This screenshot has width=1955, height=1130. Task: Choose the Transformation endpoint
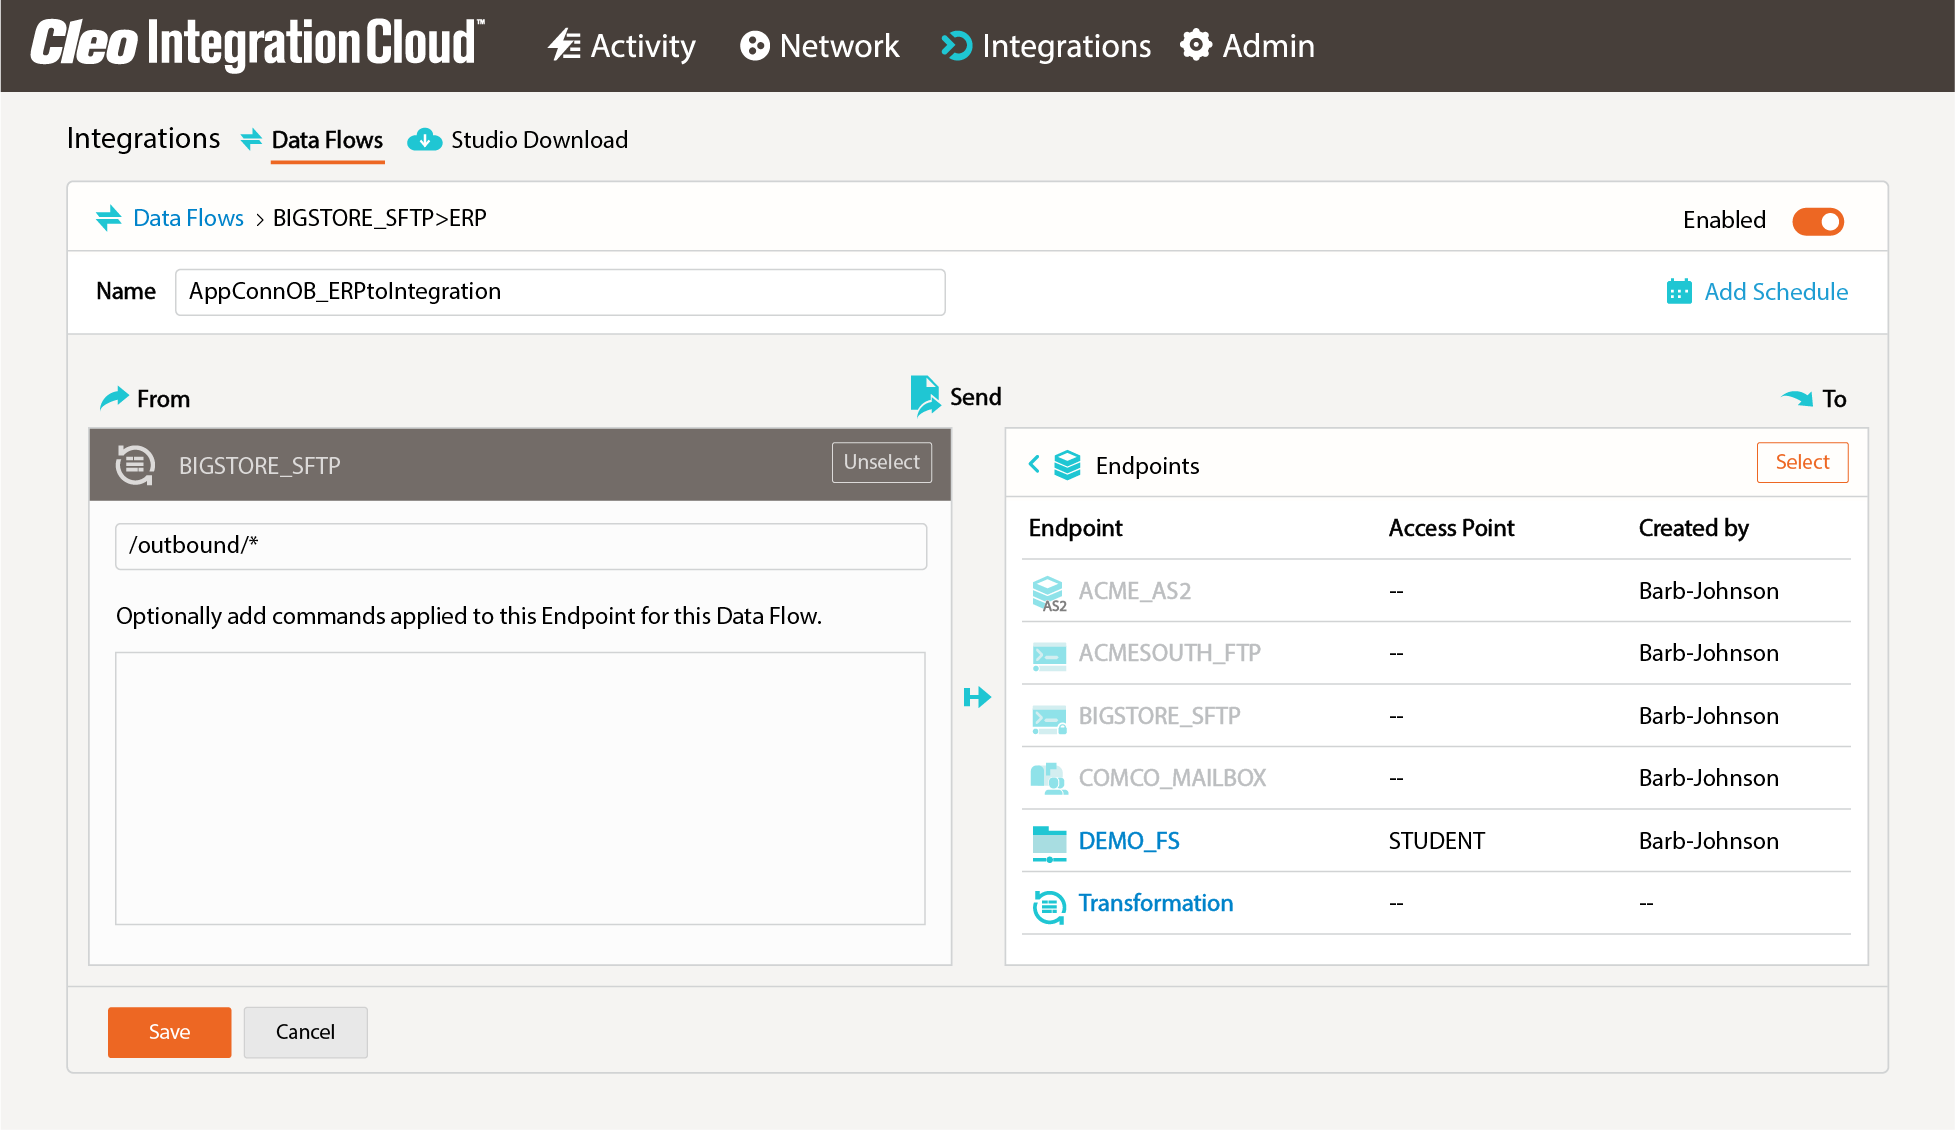tap(1155, 903)
